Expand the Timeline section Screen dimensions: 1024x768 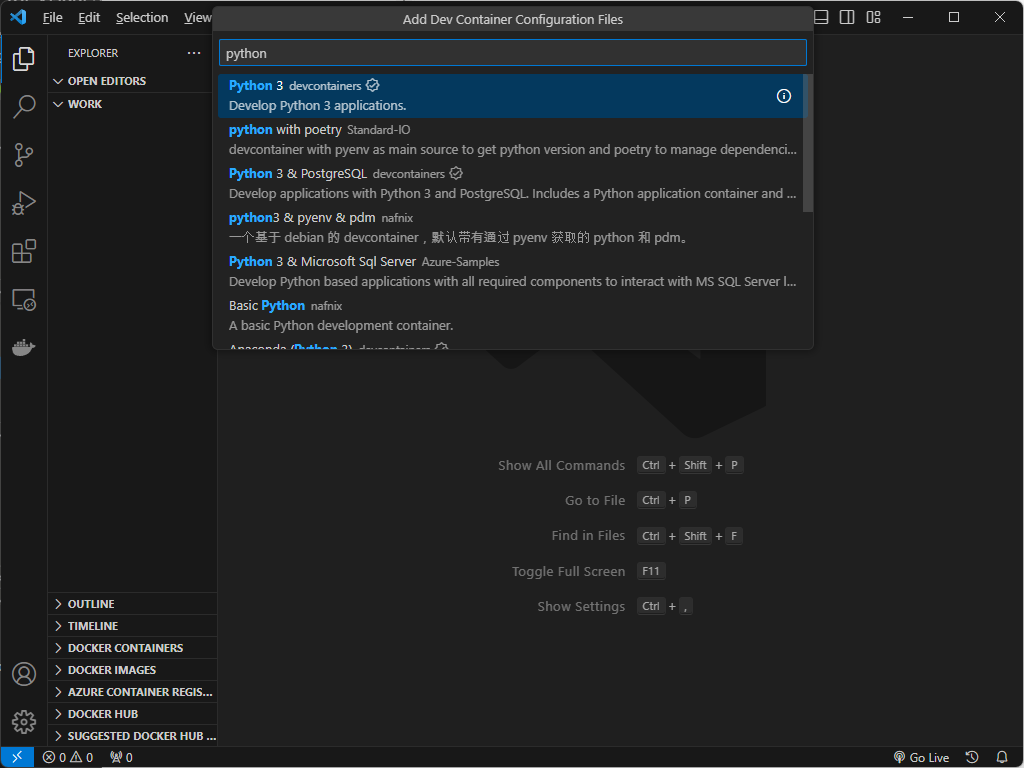(133, 626)
